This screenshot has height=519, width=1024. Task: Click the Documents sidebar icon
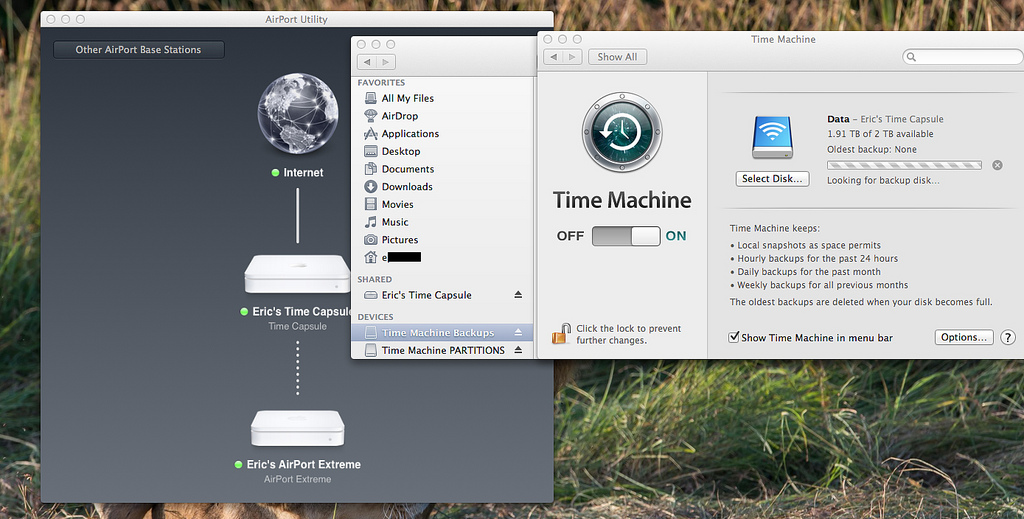click(371, 168)
